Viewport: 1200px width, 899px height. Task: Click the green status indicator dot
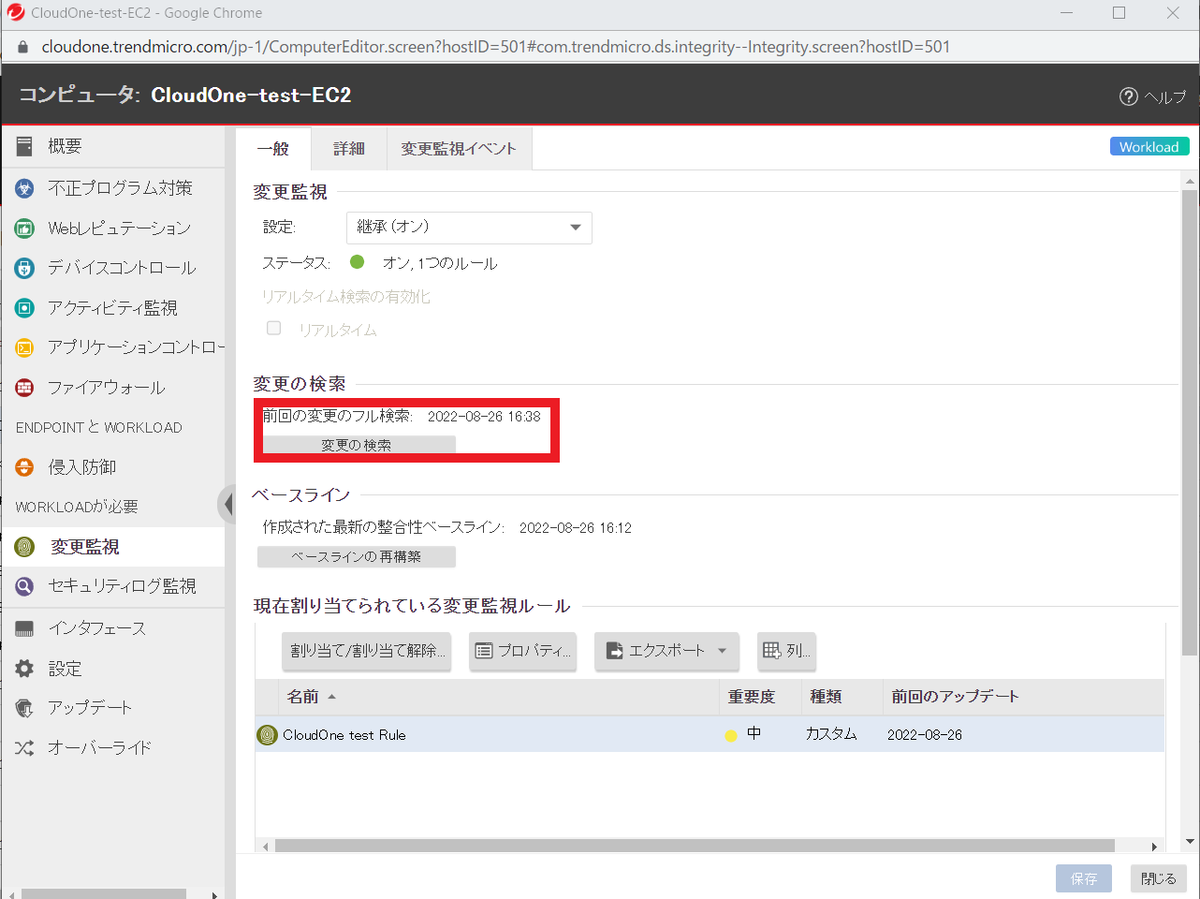tap(357, 263)
